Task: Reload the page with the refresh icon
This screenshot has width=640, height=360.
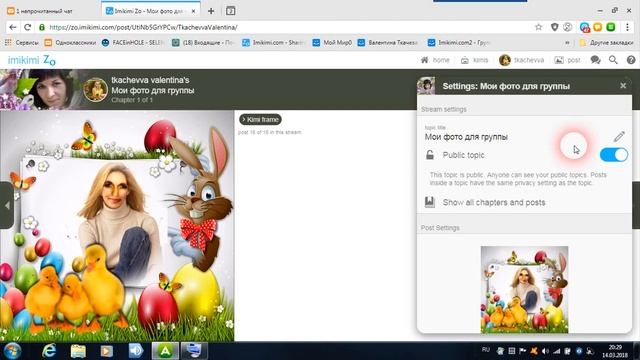Action: (28, 27)
